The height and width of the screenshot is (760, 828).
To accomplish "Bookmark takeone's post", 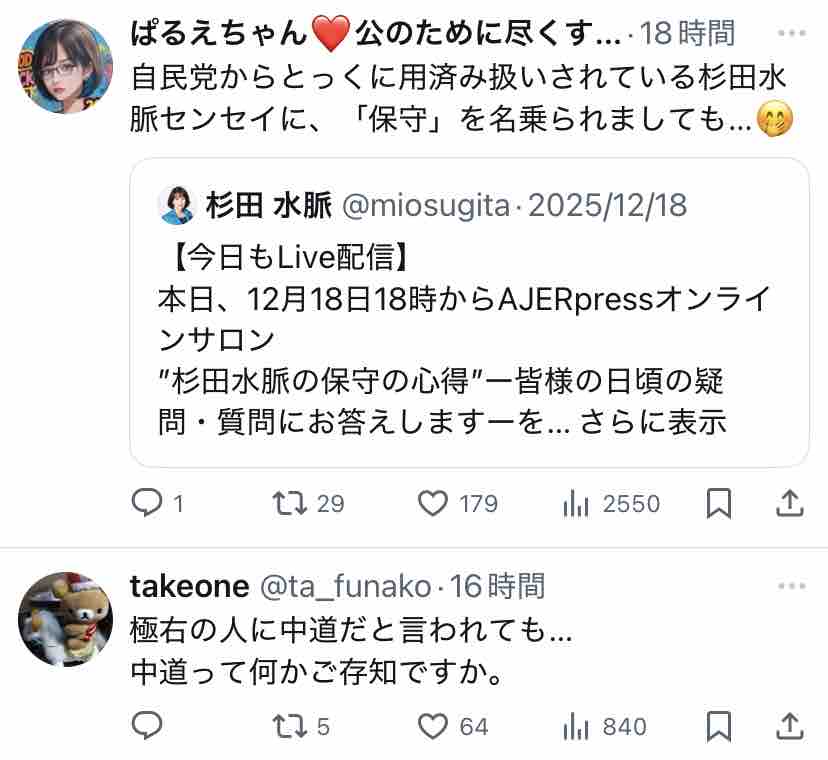I will pyautogui.click(x=718, y=725).
